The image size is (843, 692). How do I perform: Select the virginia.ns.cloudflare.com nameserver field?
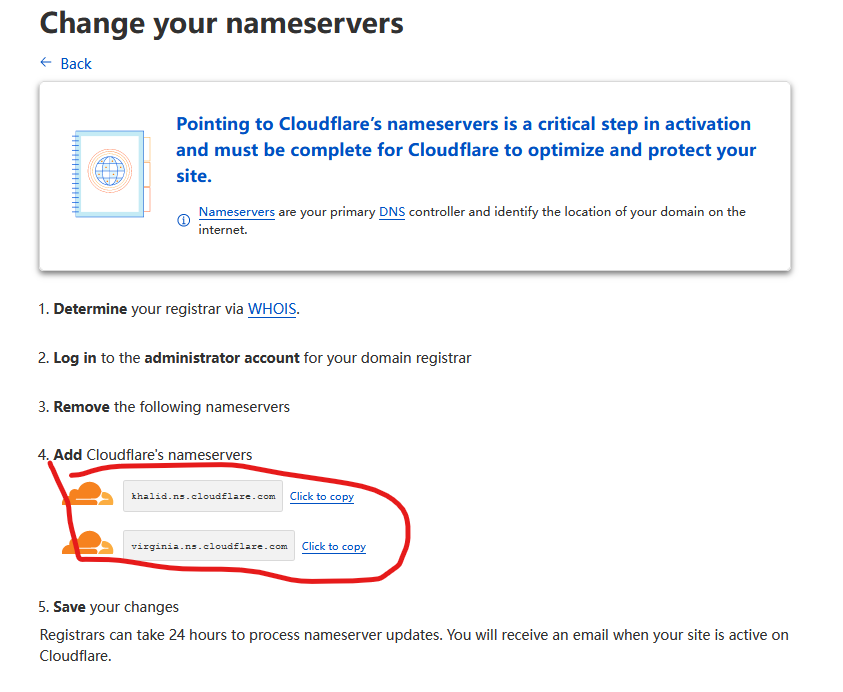[209, 546]
